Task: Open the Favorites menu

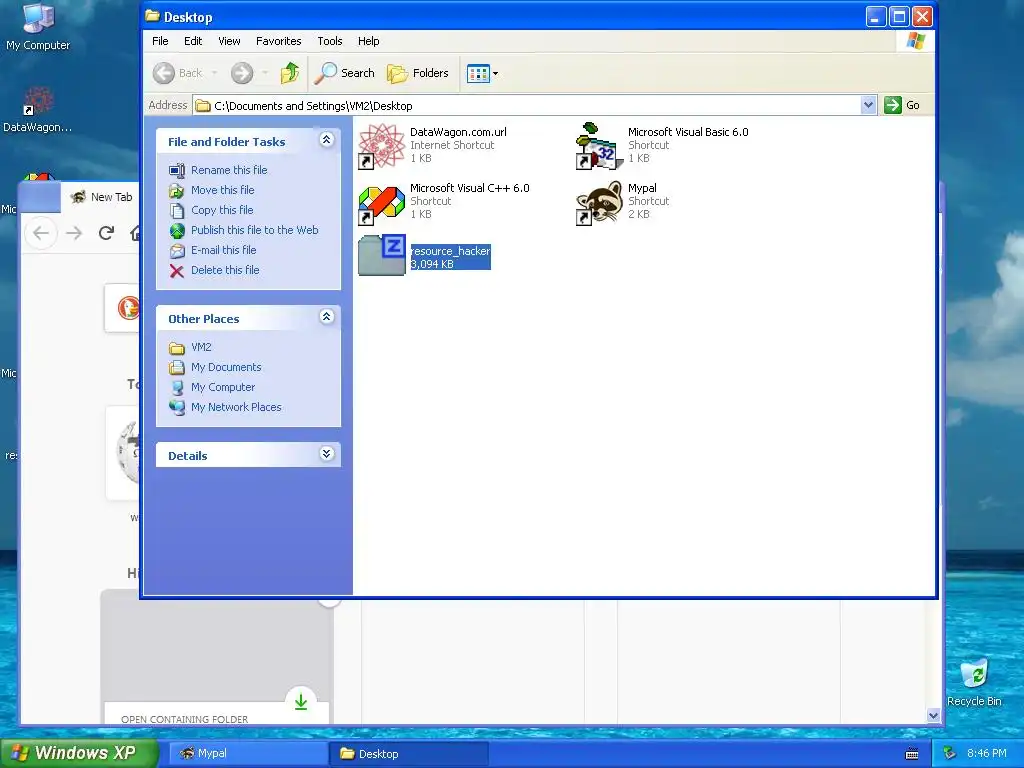Action: 279,41
